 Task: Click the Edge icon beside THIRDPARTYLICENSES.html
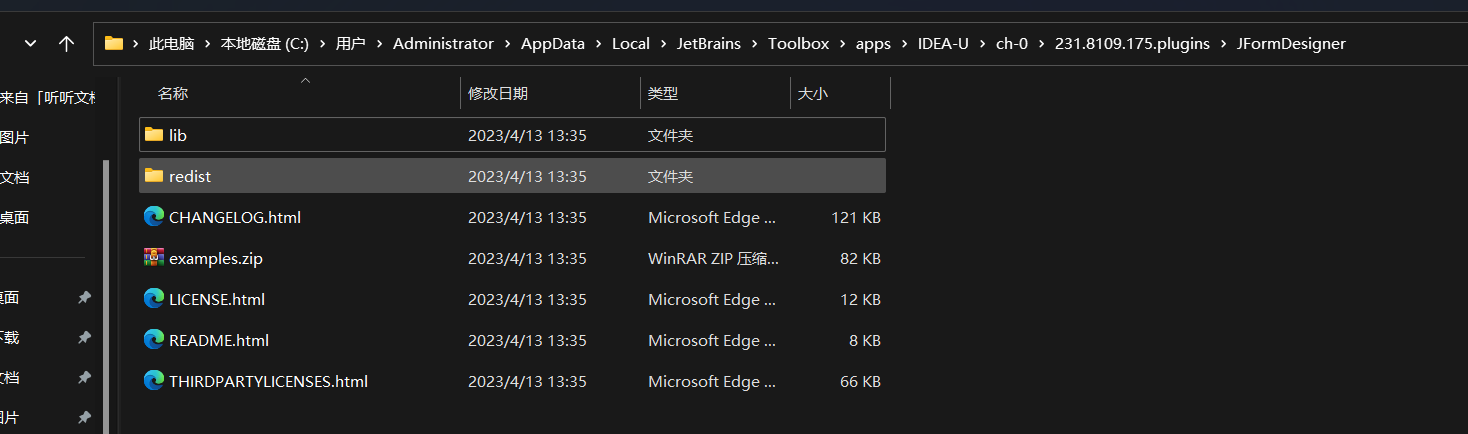pos(154,381)
